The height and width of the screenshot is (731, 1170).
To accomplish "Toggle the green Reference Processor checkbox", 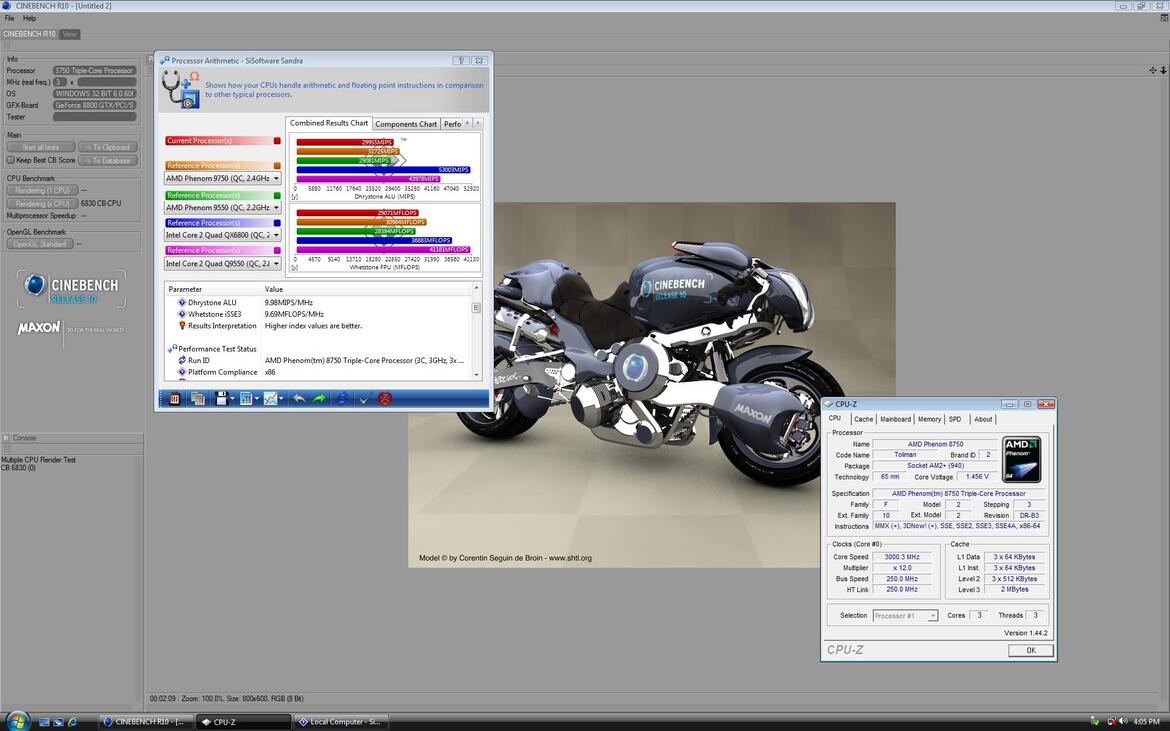I will (x=277, y=195).
